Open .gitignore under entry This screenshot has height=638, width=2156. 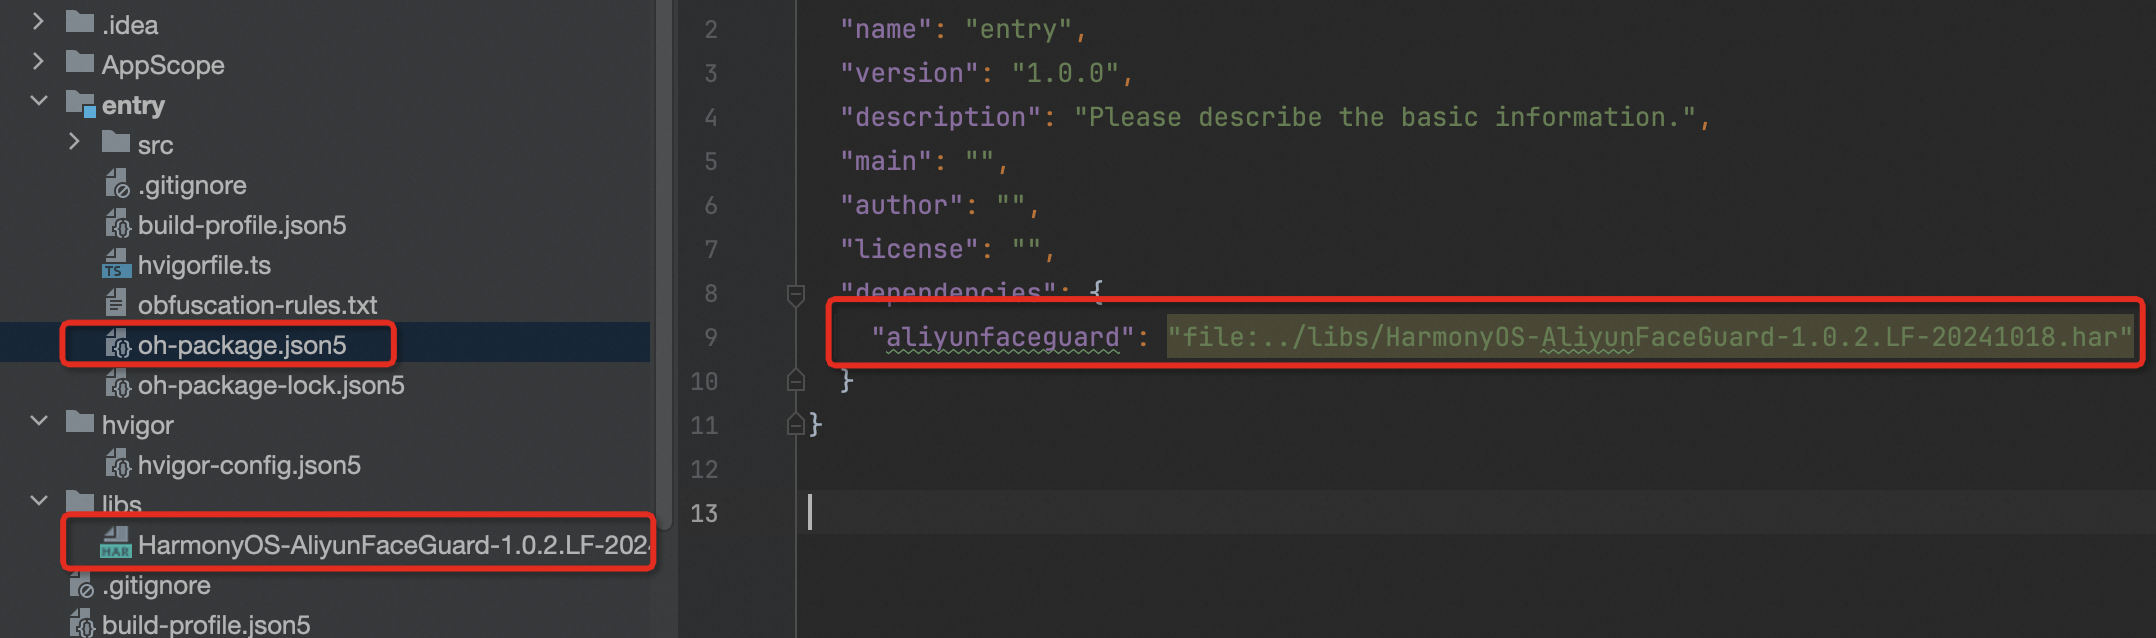click(192, 185)
